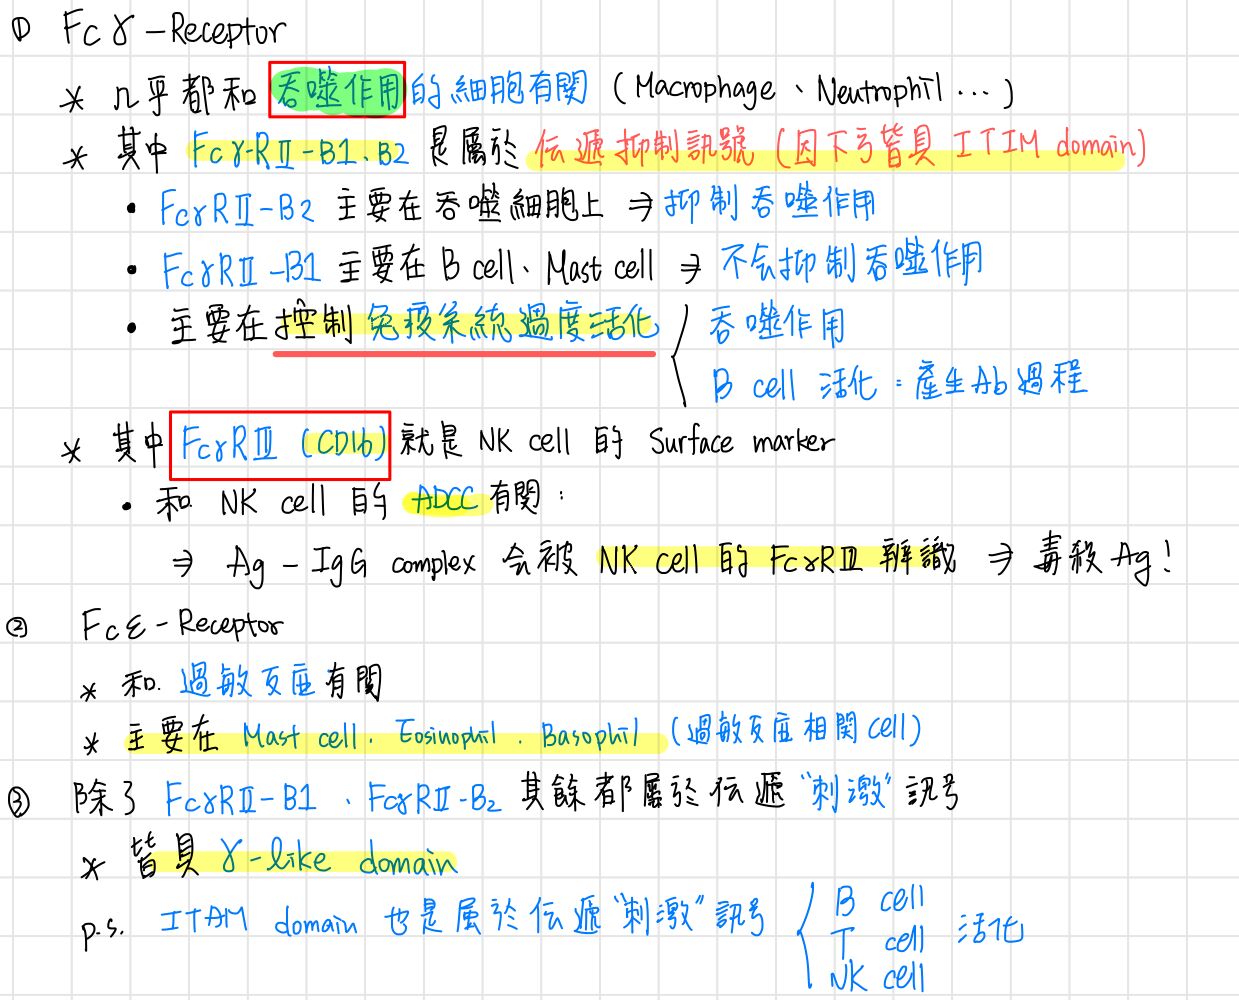Click the handwritten word Neutrophil
This screenshot has width=1239, height=1000.
879,91
